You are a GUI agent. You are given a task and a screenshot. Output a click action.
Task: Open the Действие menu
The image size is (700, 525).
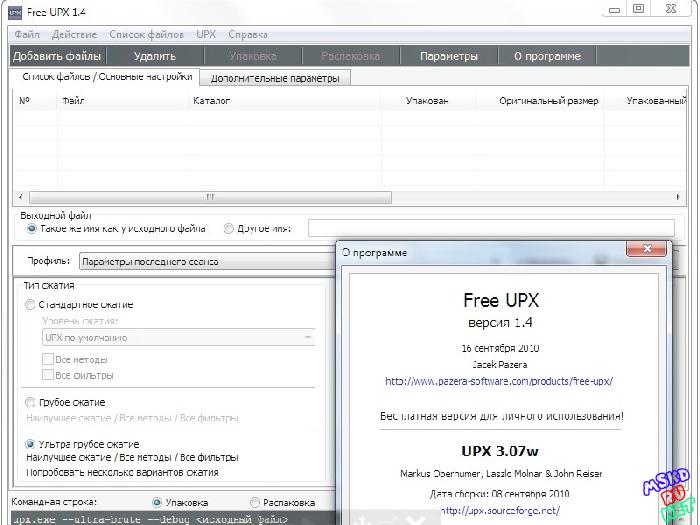[74, 34]
